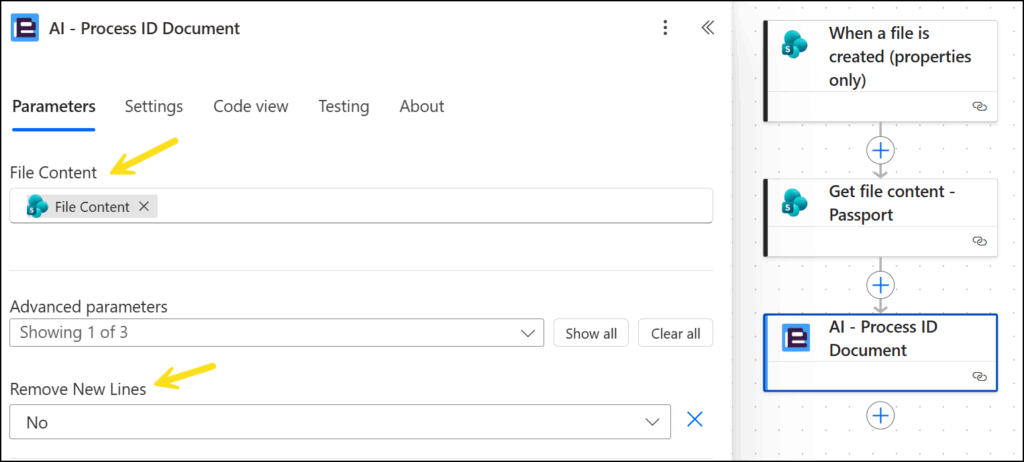Open the Testing tab
Image resolution: width=1024 pixels, height=462 pixels.
[343, 106]
